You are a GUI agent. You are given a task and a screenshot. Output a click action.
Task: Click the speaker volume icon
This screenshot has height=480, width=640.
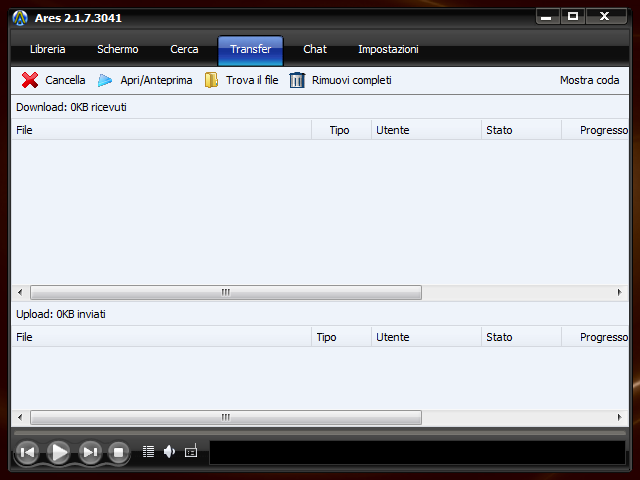point(169,452)
